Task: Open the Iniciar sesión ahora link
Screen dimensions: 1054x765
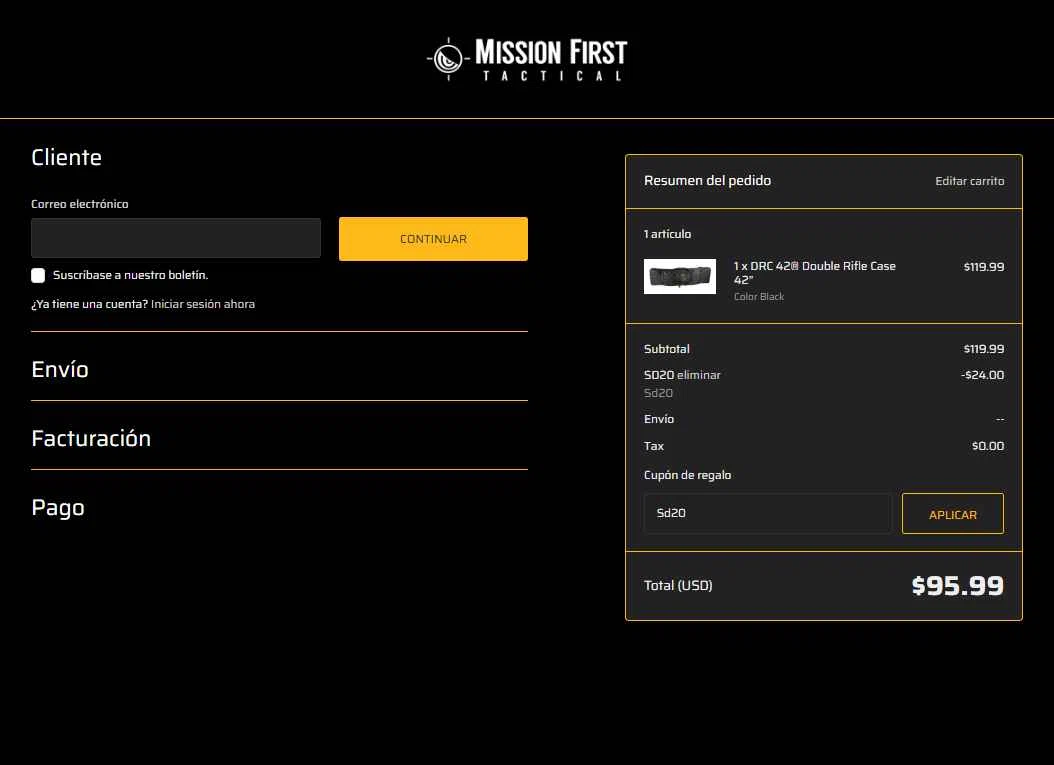Action: point(203,304)
